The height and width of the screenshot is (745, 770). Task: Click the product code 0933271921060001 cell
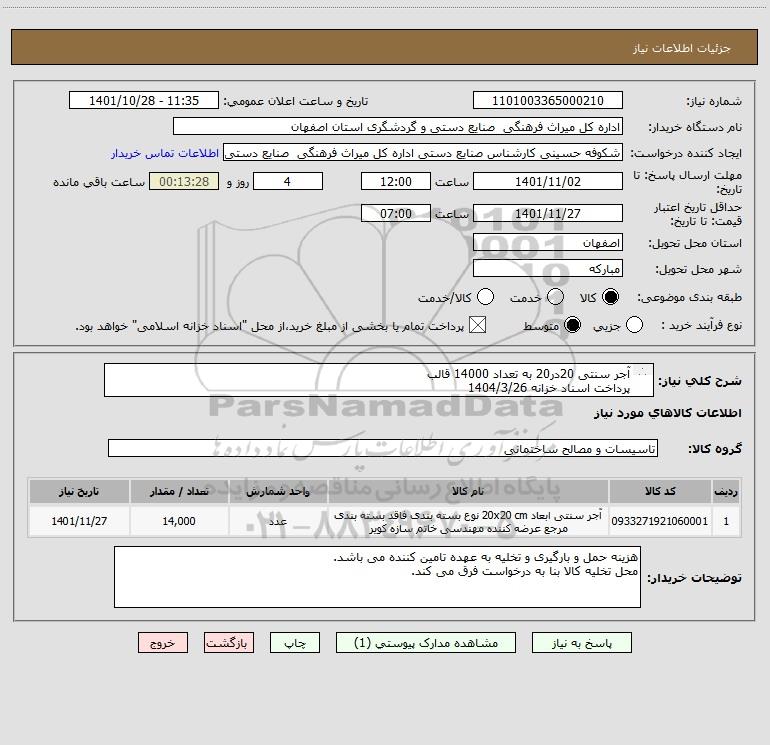660,521
